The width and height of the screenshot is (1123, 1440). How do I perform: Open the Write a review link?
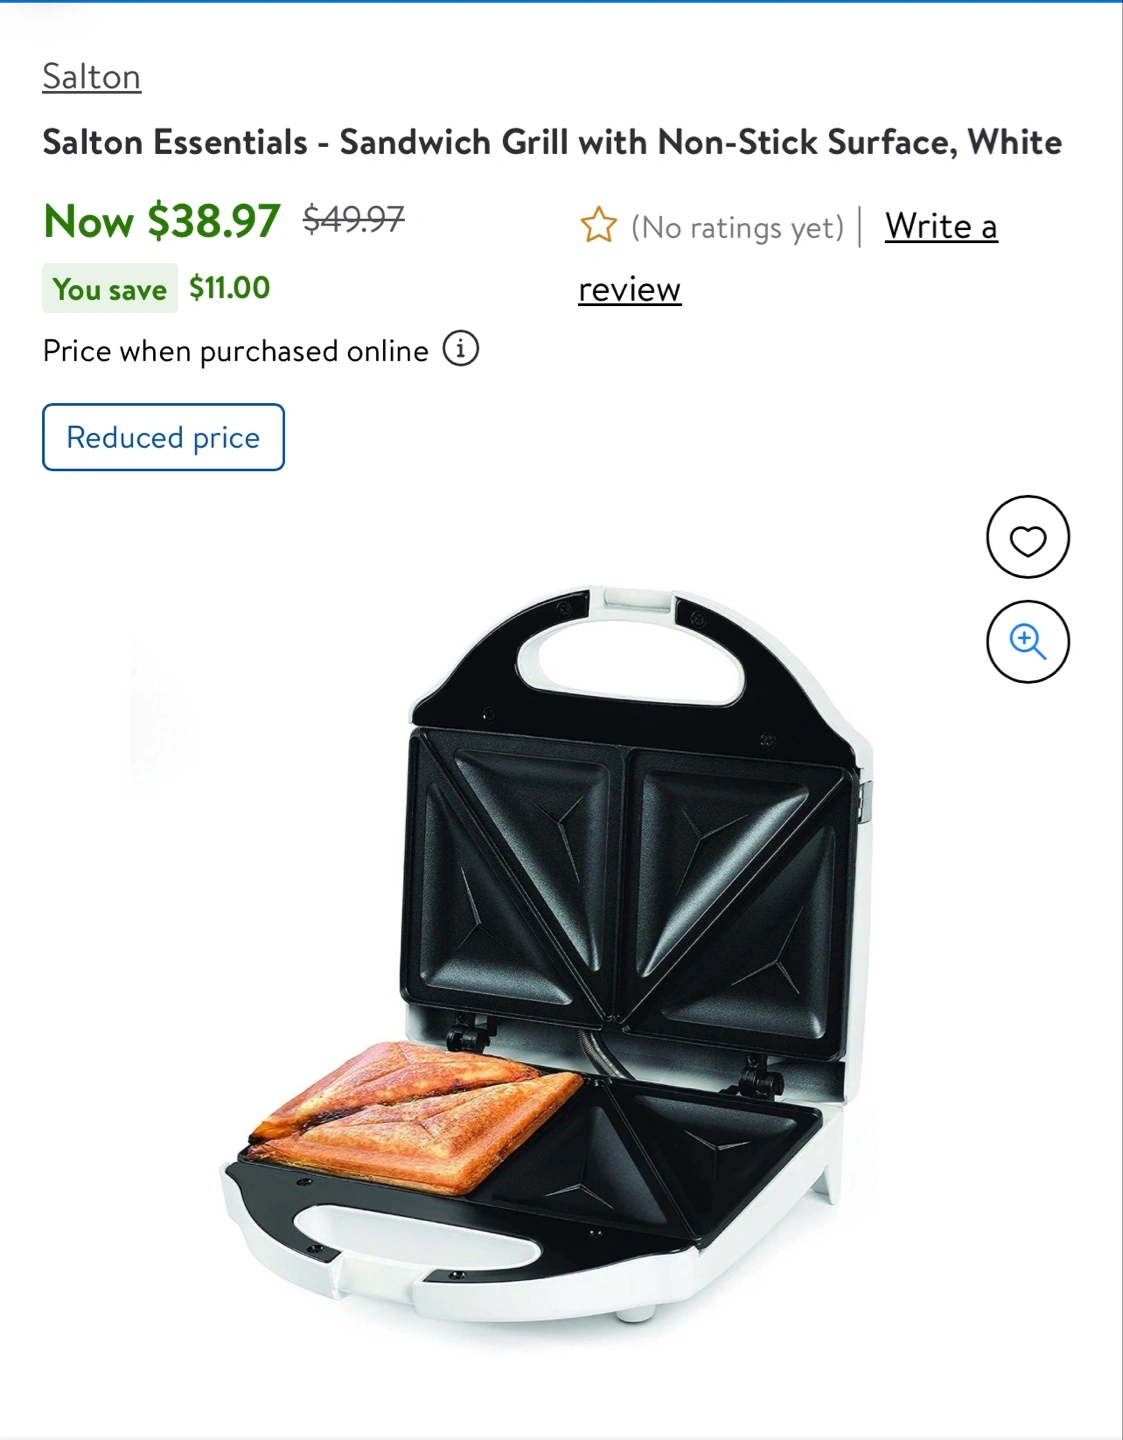click(x=787, y=257)
